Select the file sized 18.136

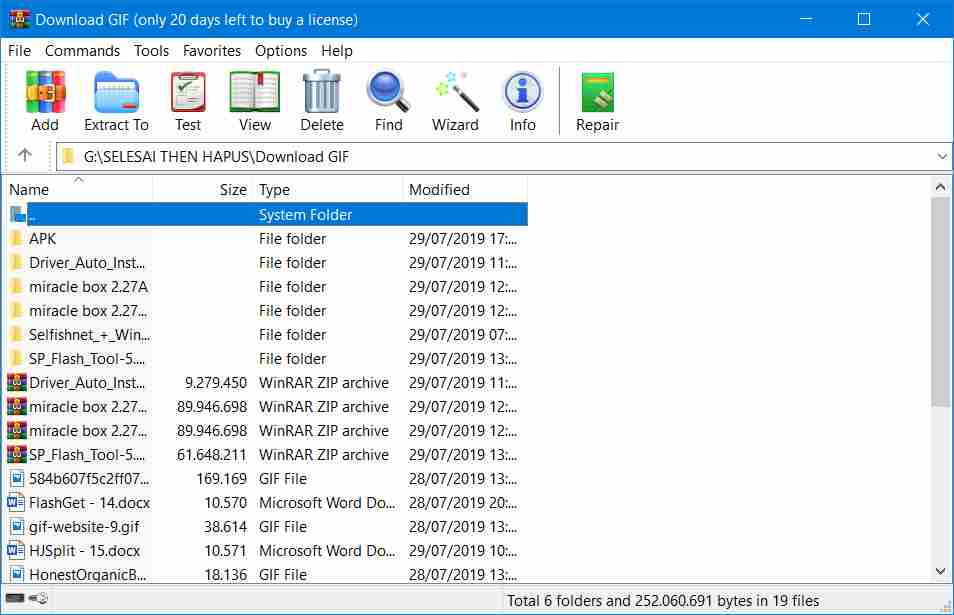(x=226, y=574)
